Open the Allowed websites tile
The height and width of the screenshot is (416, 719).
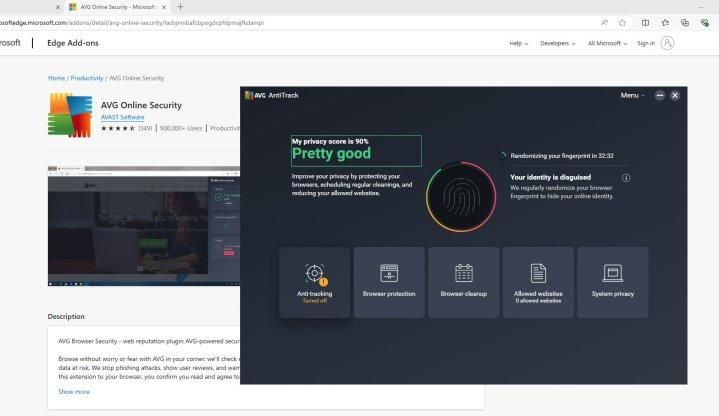pyautogui.click(x=538, y=282)
